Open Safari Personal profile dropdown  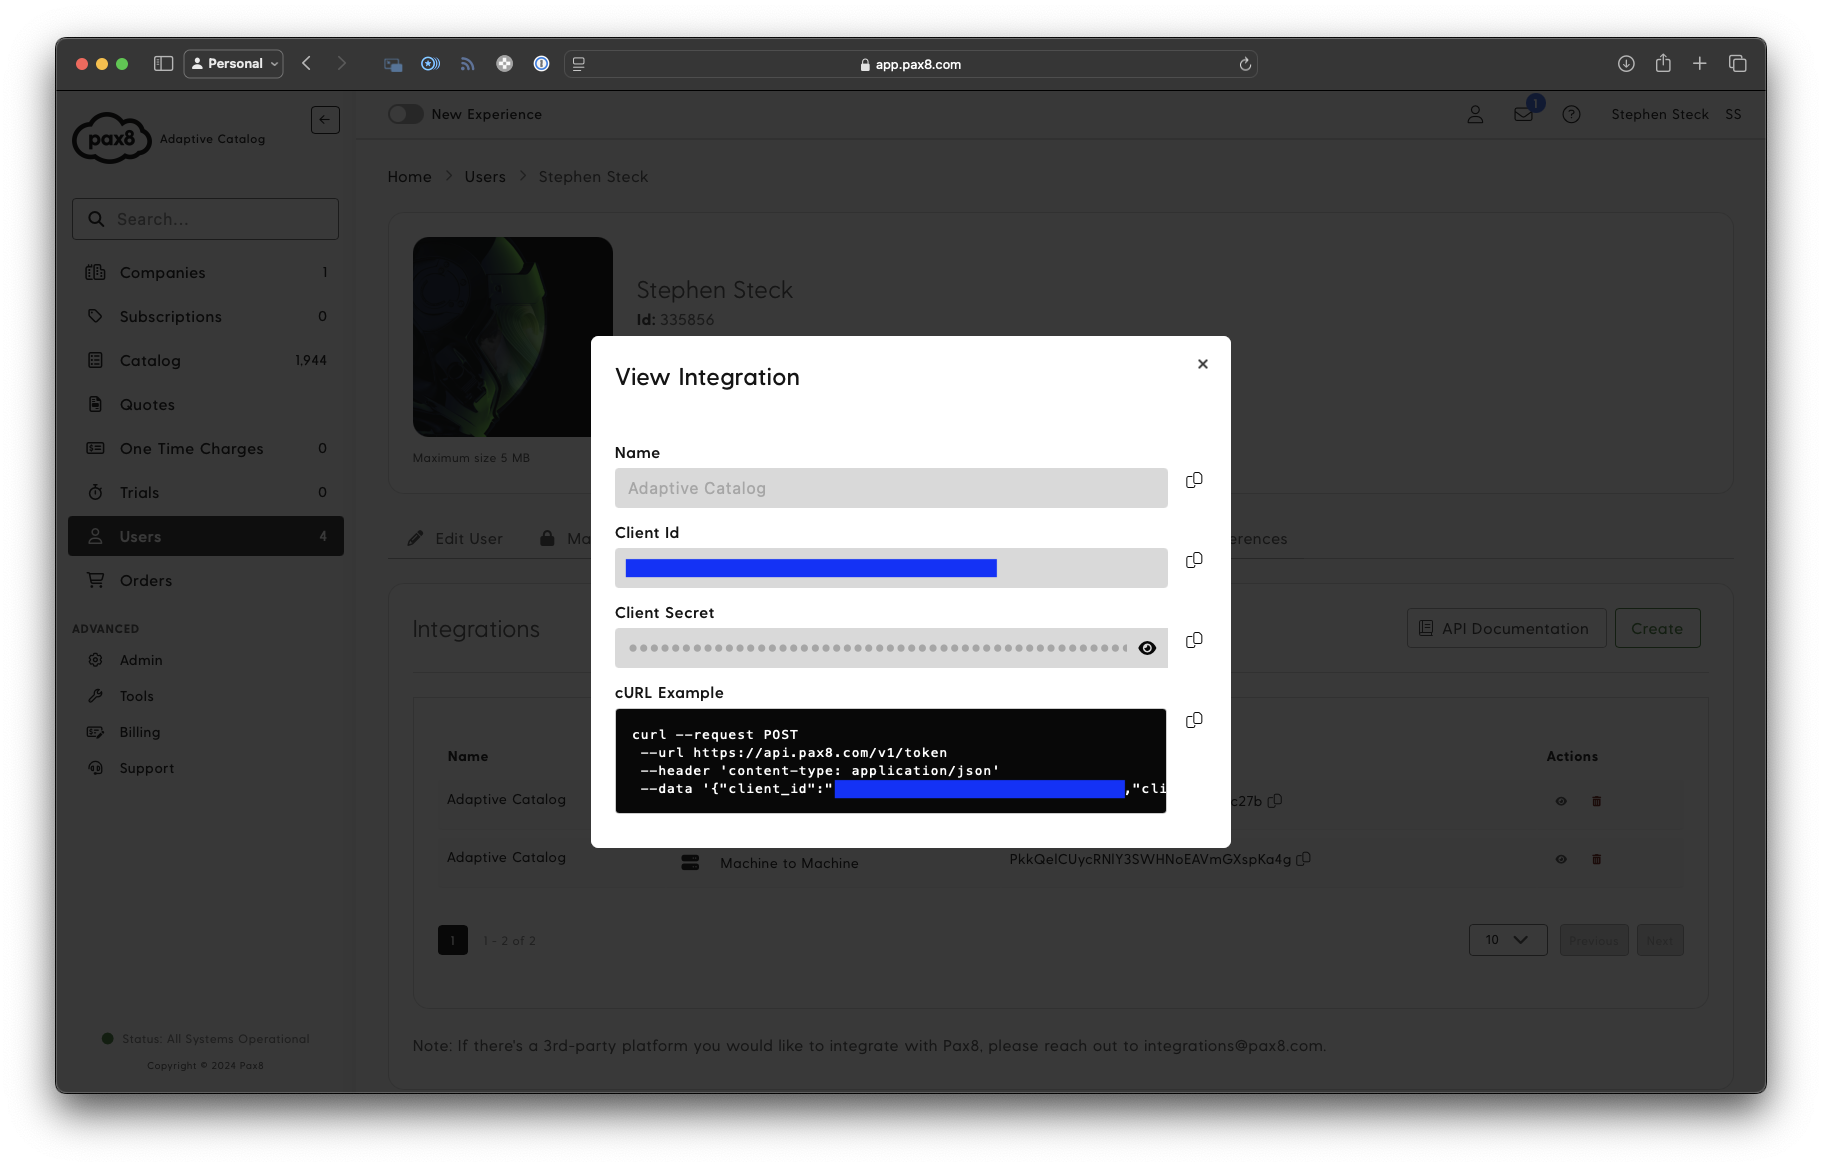click(x=234, y=64)
